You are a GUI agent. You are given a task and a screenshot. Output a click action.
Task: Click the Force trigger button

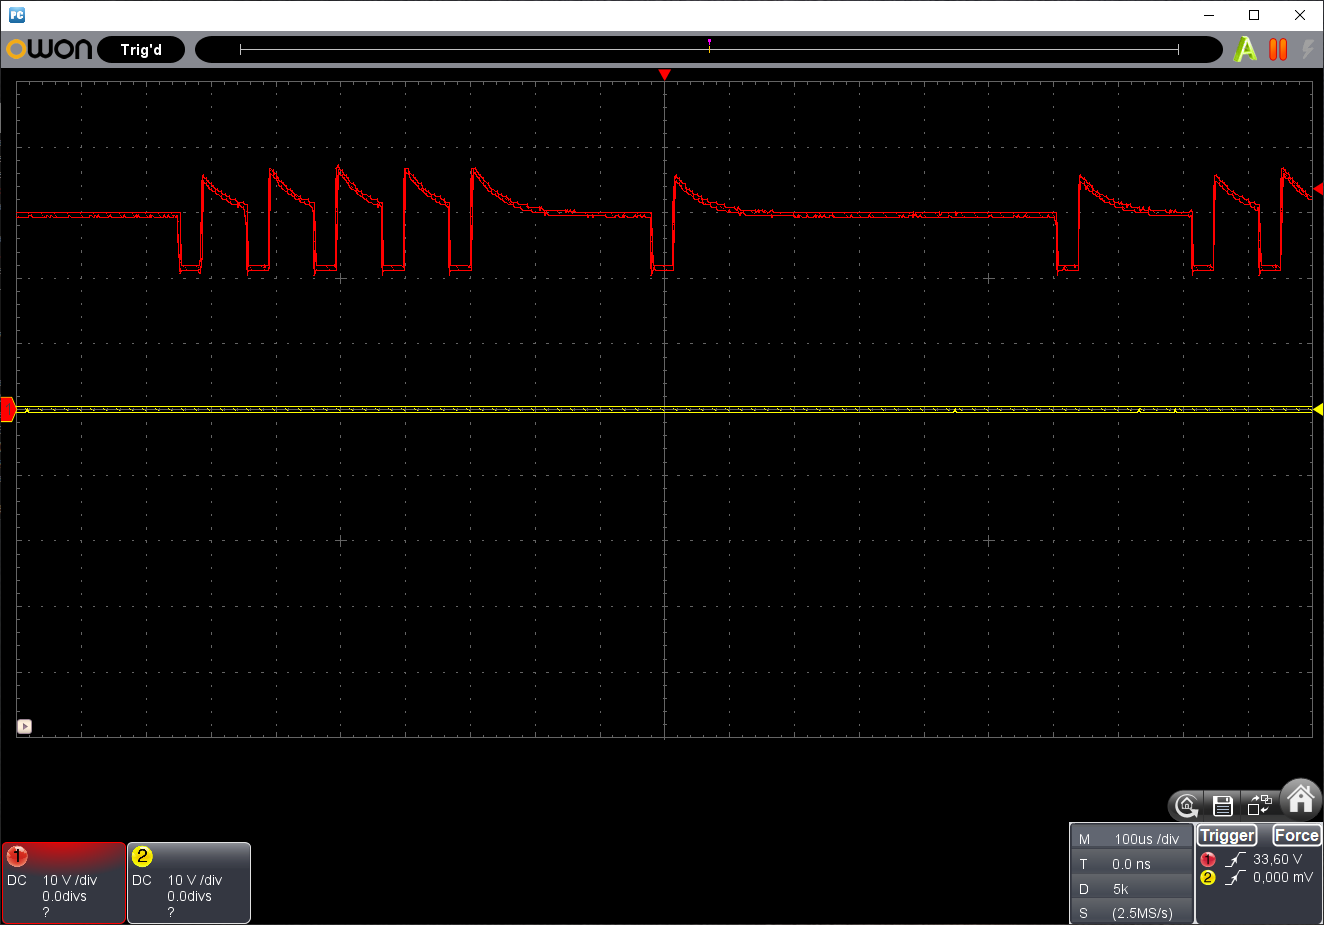pos(1296,836)
